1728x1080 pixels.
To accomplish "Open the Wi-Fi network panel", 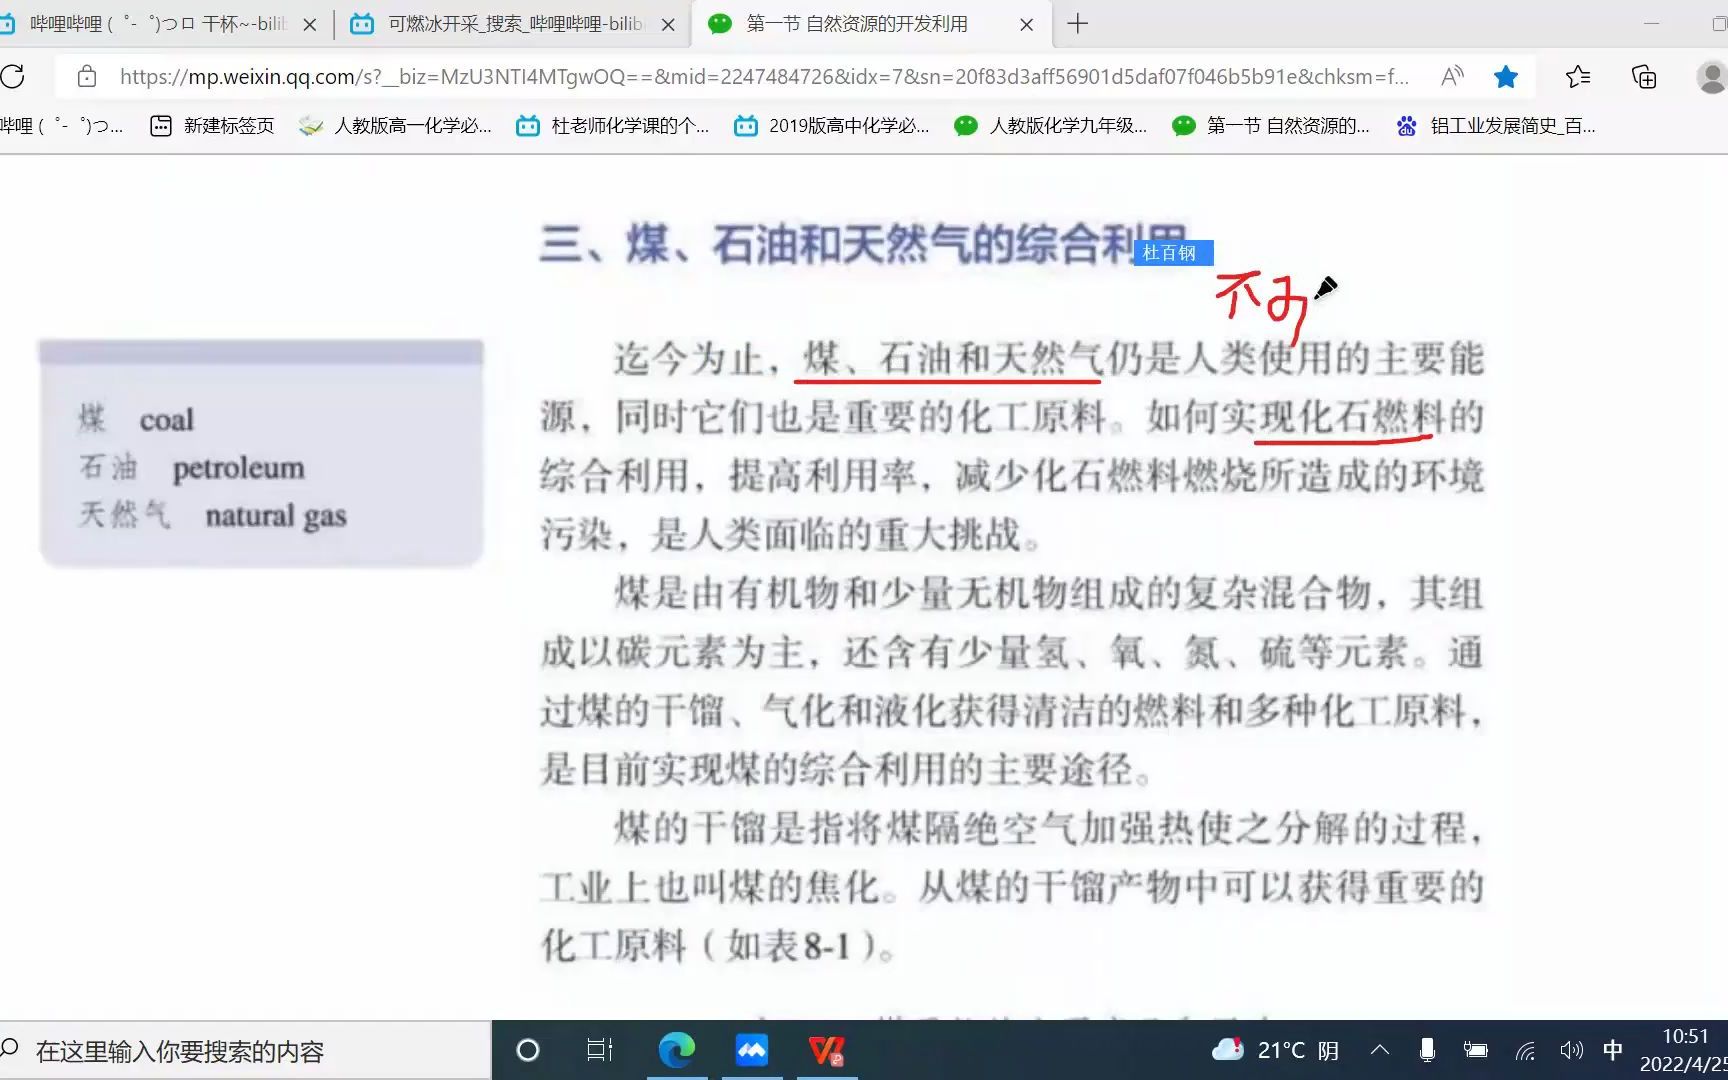I will pos(1525,1050).
